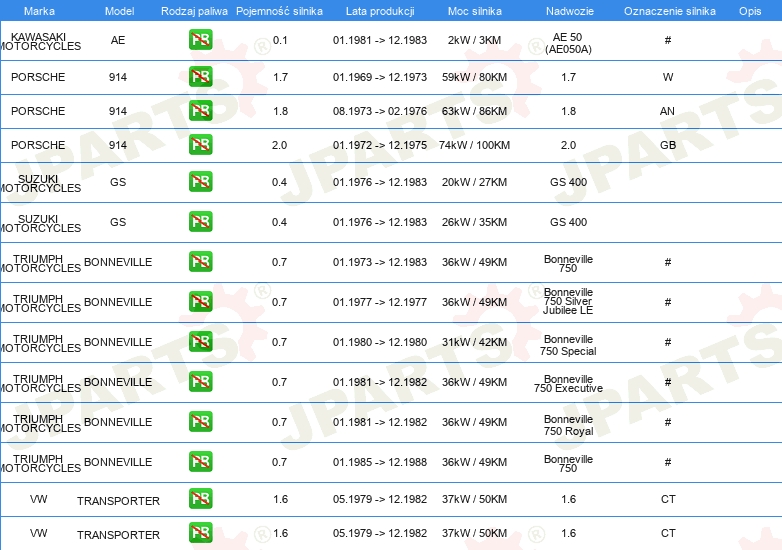
Task: Click fuel icon in Silver Jubilee LE row
Action: 200,301
